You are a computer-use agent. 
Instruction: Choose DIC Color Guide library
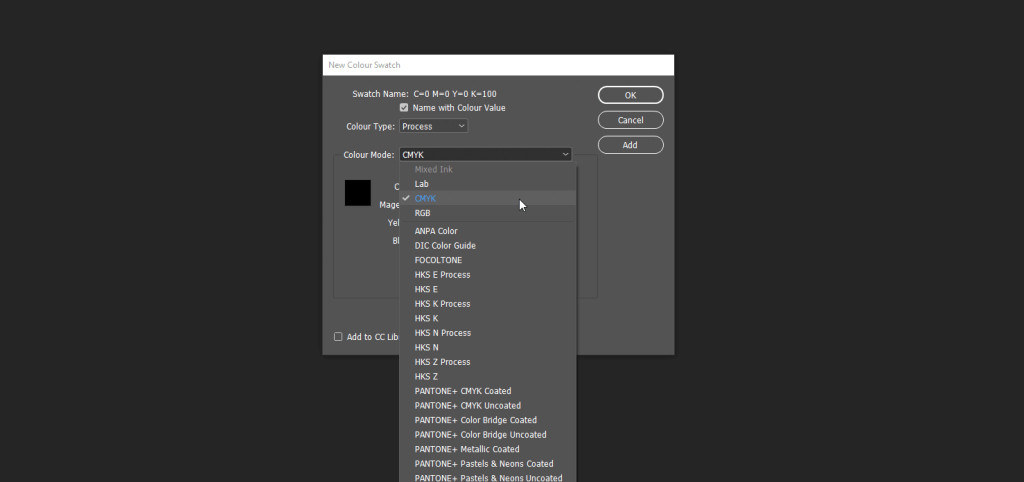[445, 246]
